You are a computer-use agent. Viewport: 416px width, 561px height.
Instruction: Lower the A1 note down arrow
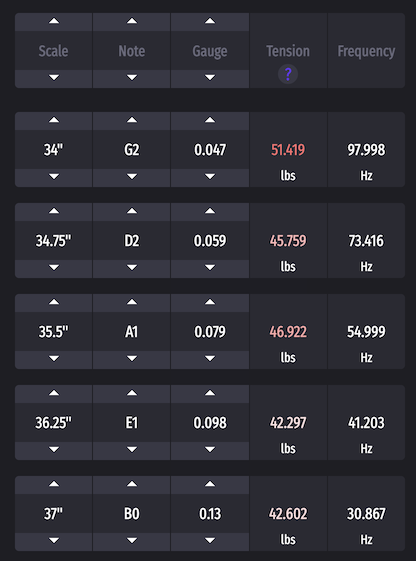coord(132,359)
